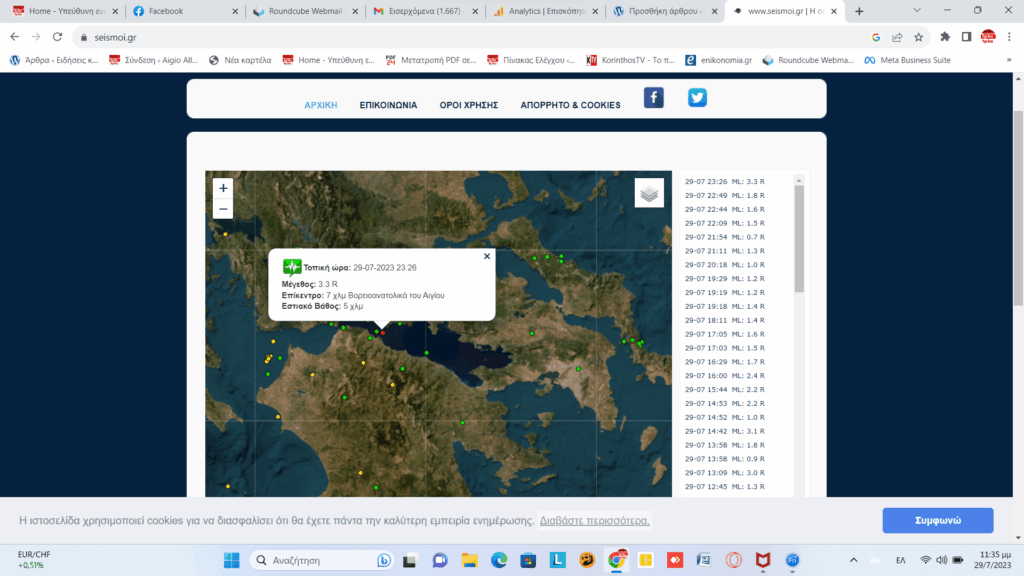Click the Διαβάστε περισσότερα link
This screenshot has width=1024, height=576.
(x=595, y=520)
